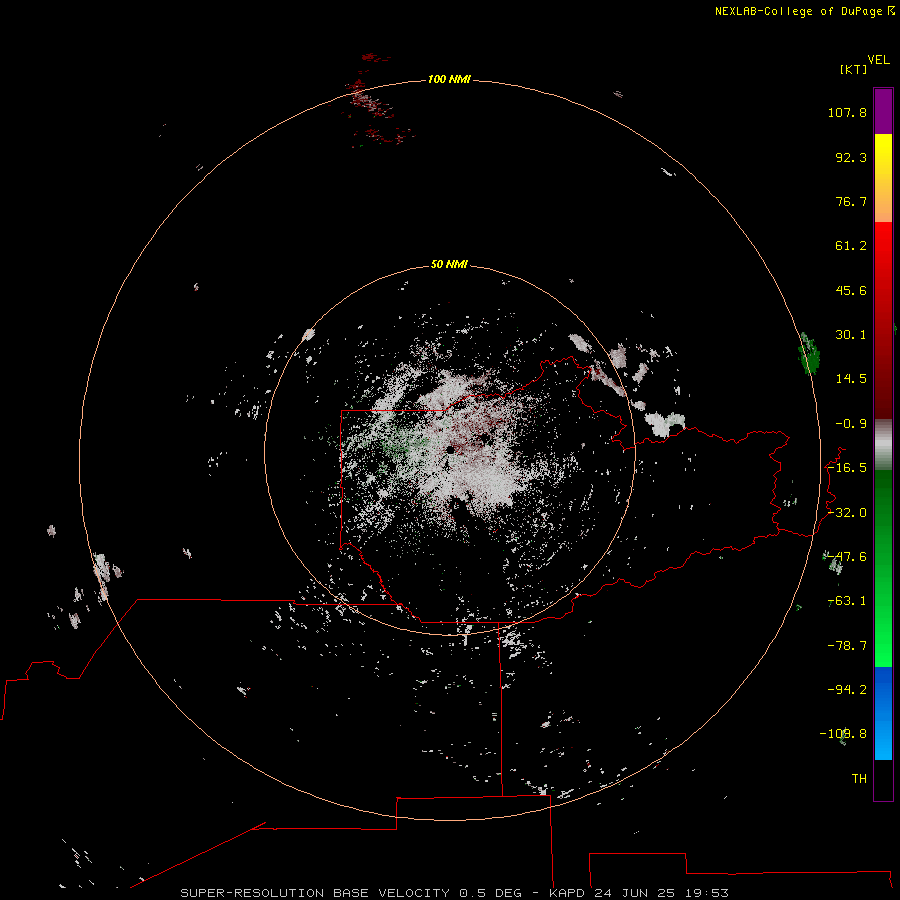Click the radar site center dot

pos(451,451)
